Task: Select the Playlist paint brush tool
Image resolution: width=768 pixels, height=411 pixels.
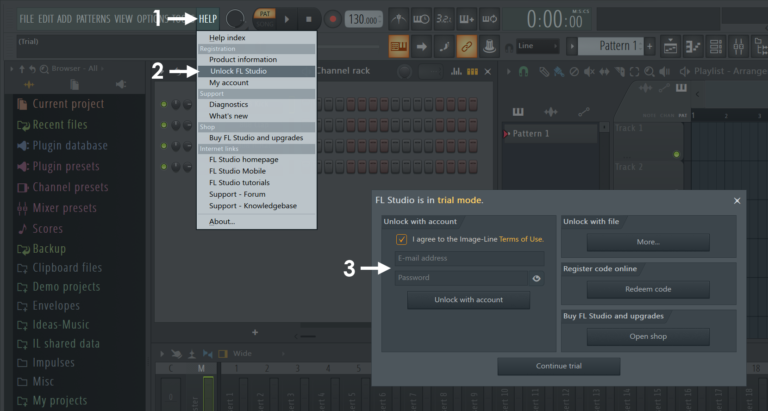Action: [x=558, y=72]
